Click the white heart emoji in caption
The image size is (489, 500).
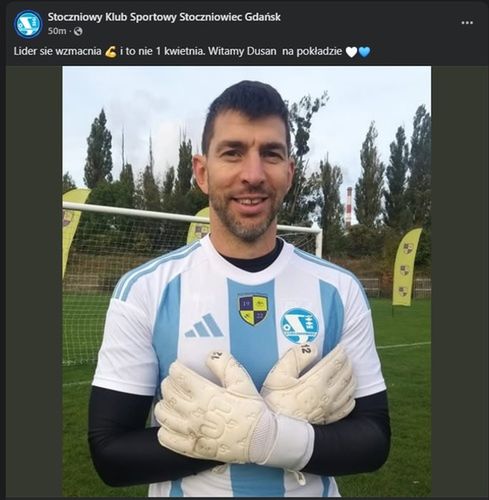pyautogui.click(x=351, y=52)
